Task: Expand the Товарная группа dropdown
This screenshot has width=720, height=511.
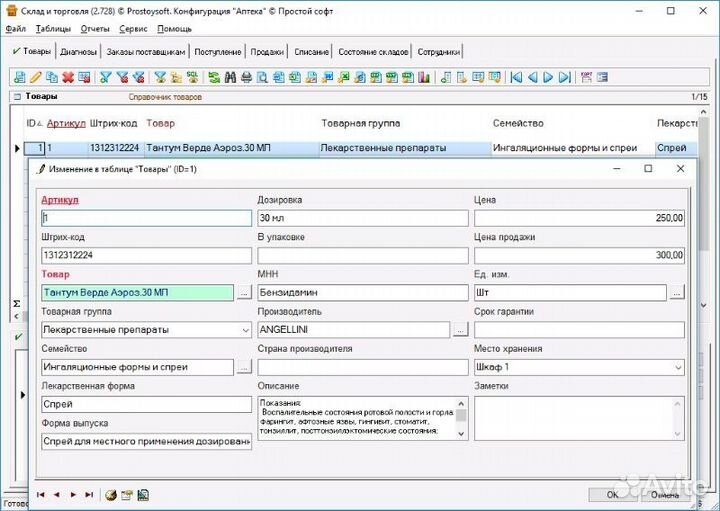Action: (x=245, y=329)
